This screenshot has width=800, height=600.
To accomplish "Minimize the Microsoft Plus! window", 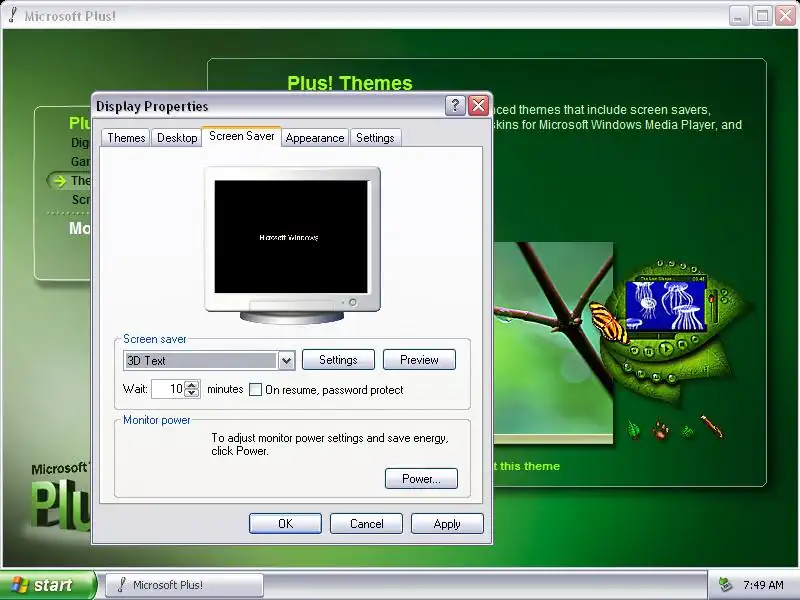I will pos(738,16).
